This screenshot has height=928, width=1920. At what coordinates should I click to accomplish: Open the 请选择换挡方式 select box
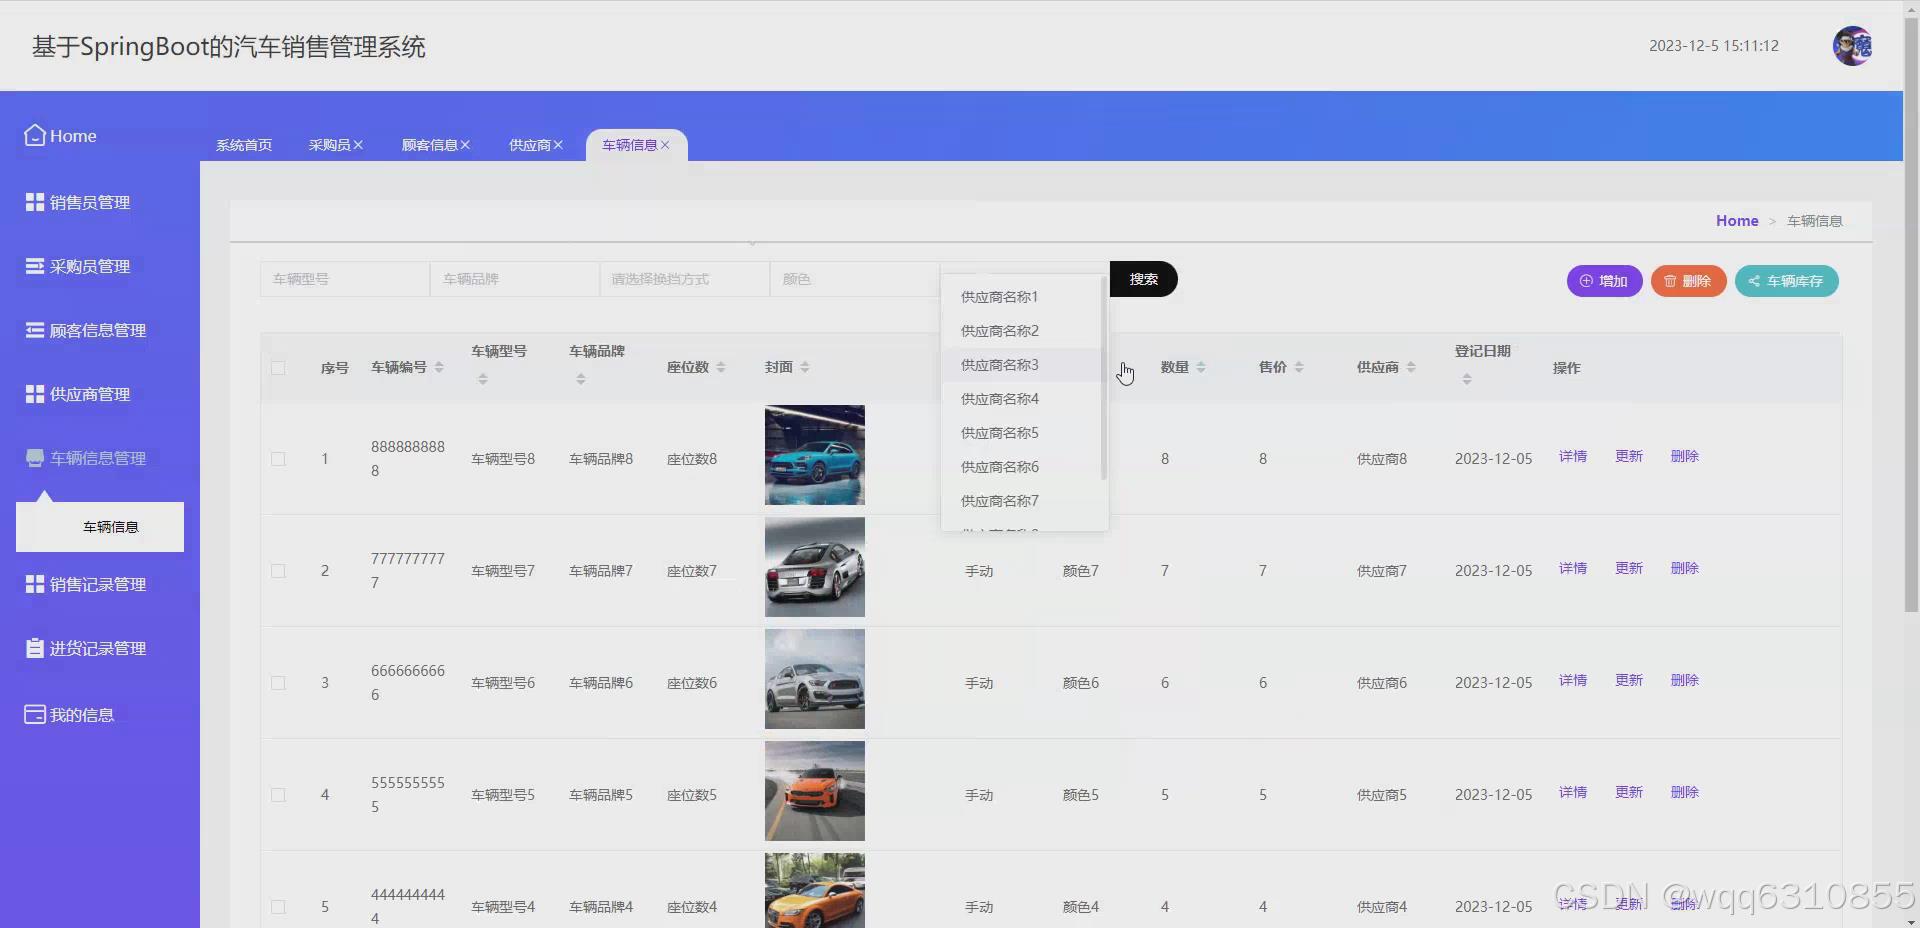[685, 279]
